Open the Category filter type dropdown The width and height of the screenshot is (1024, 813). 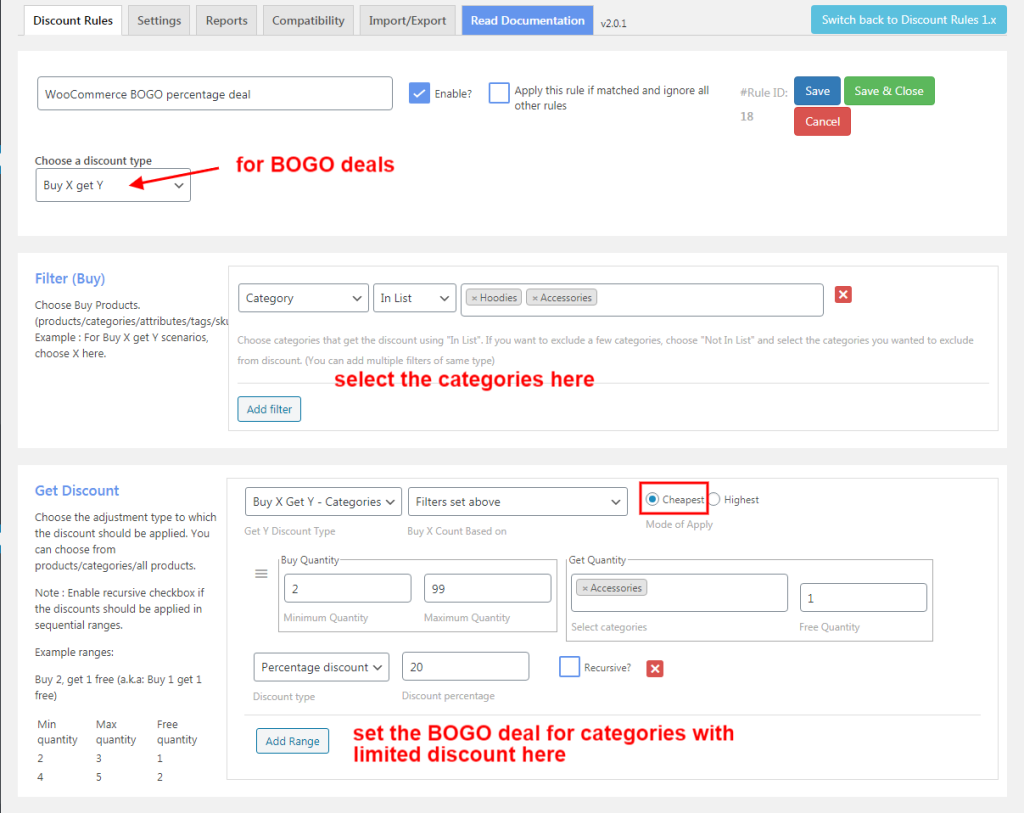coord(303,298)
